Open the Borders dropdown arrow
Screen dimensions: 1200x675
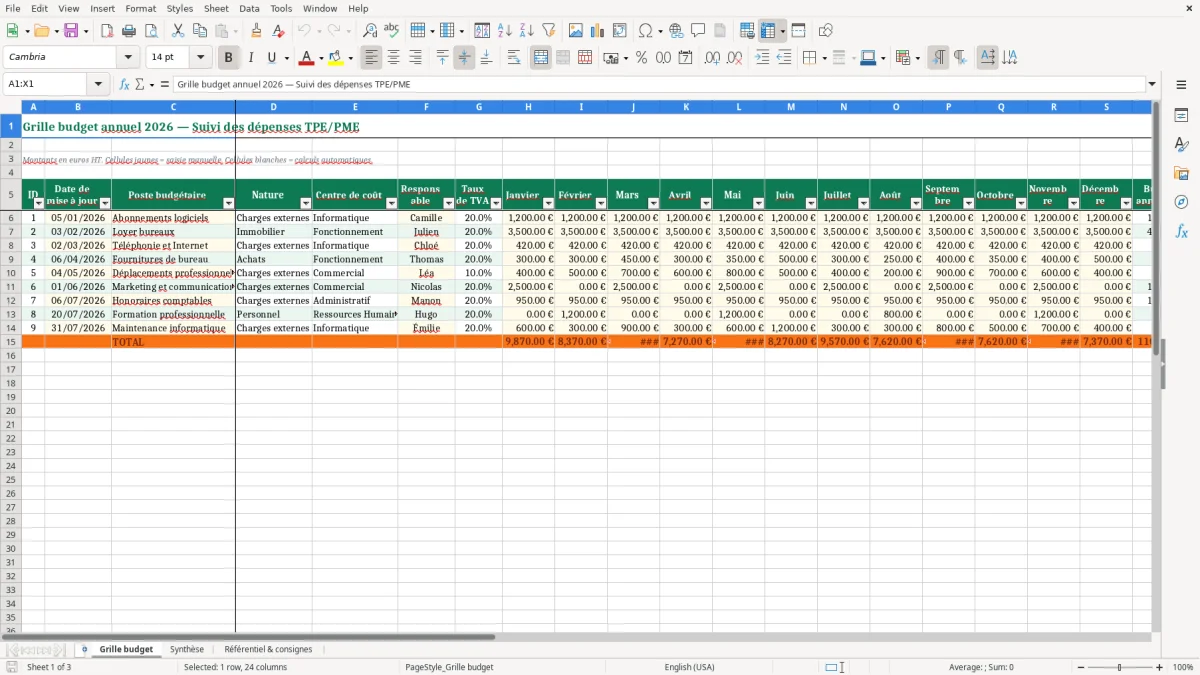(823, 58)
